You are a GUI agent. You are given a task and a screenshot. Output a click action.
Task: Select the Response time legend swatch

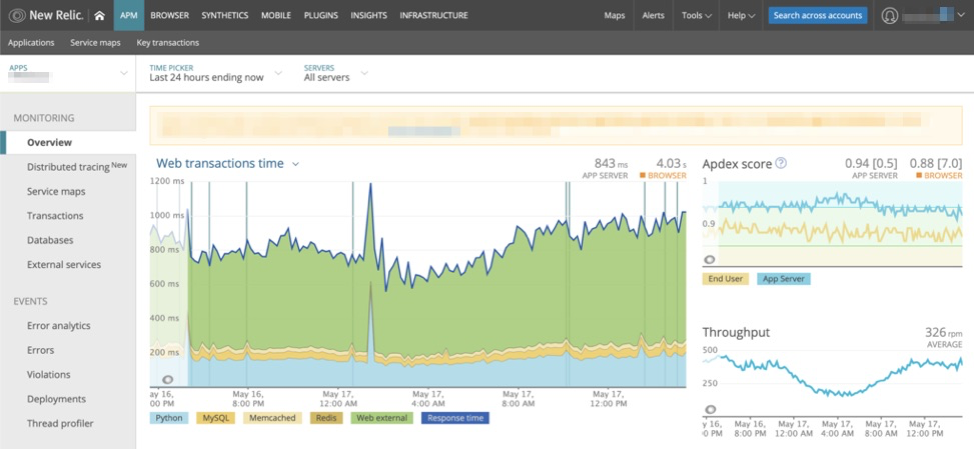pos(455,418)
